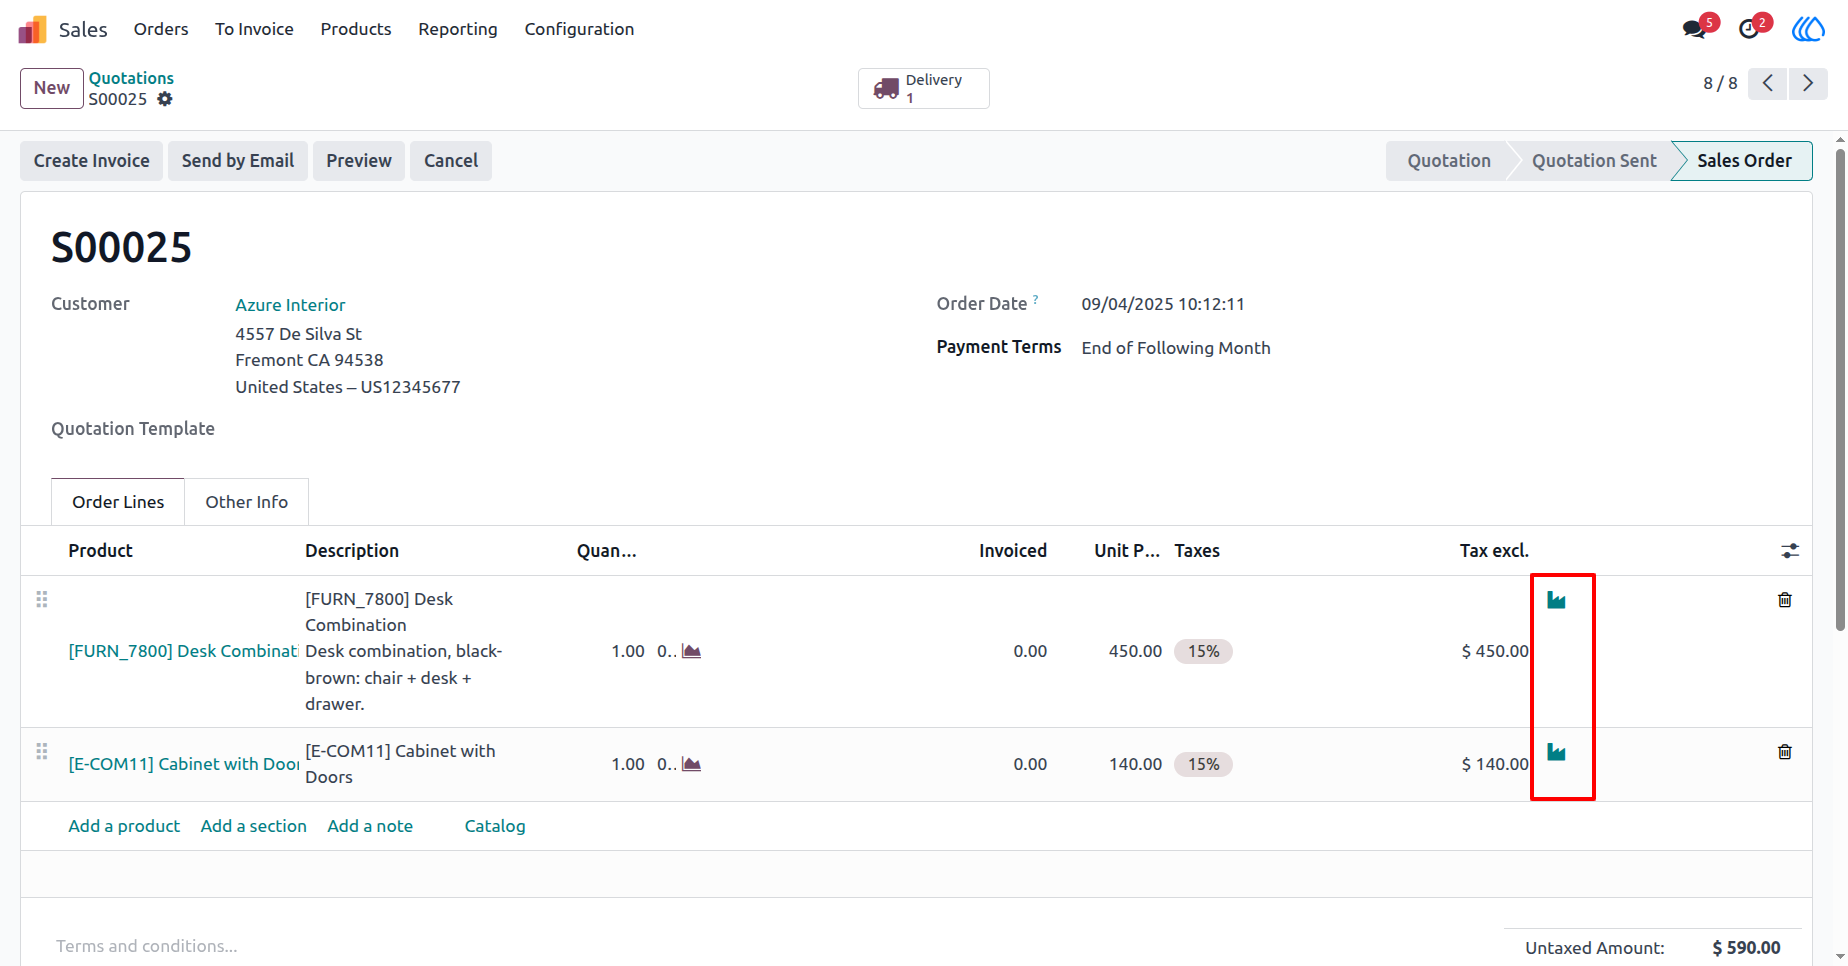Grab drag handle of Cabinet with Doors row
This screenshot has height=966, width=1848.
click(42, 751)
